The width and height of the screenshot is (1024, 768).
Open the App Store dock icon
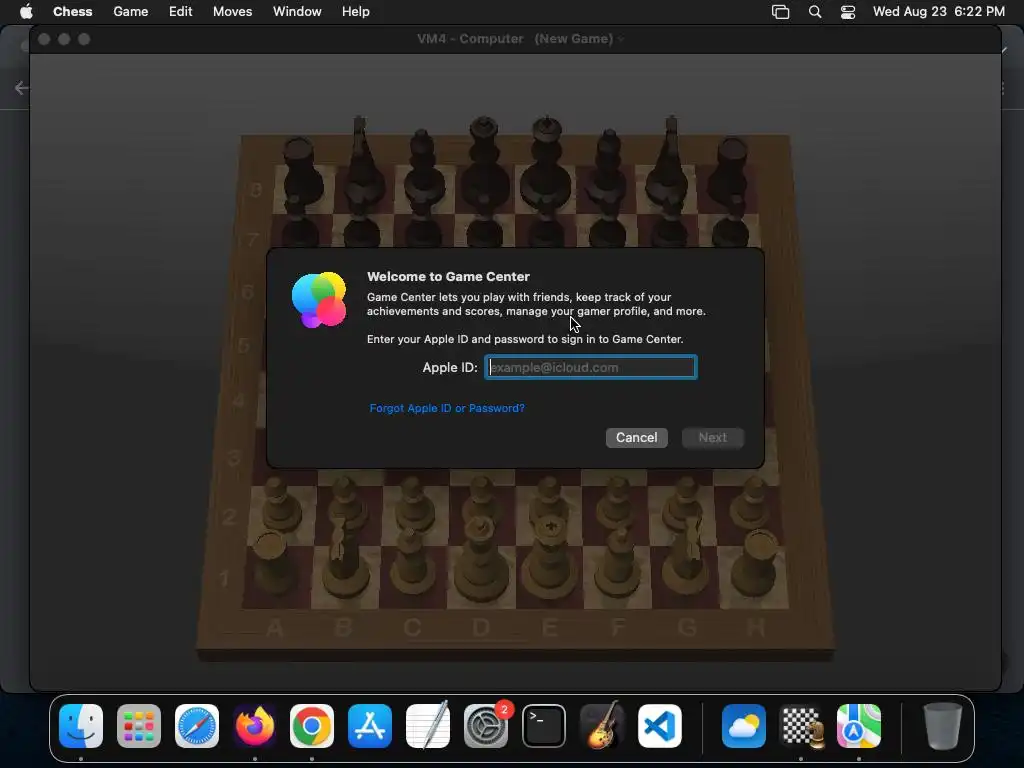[370, 726]
